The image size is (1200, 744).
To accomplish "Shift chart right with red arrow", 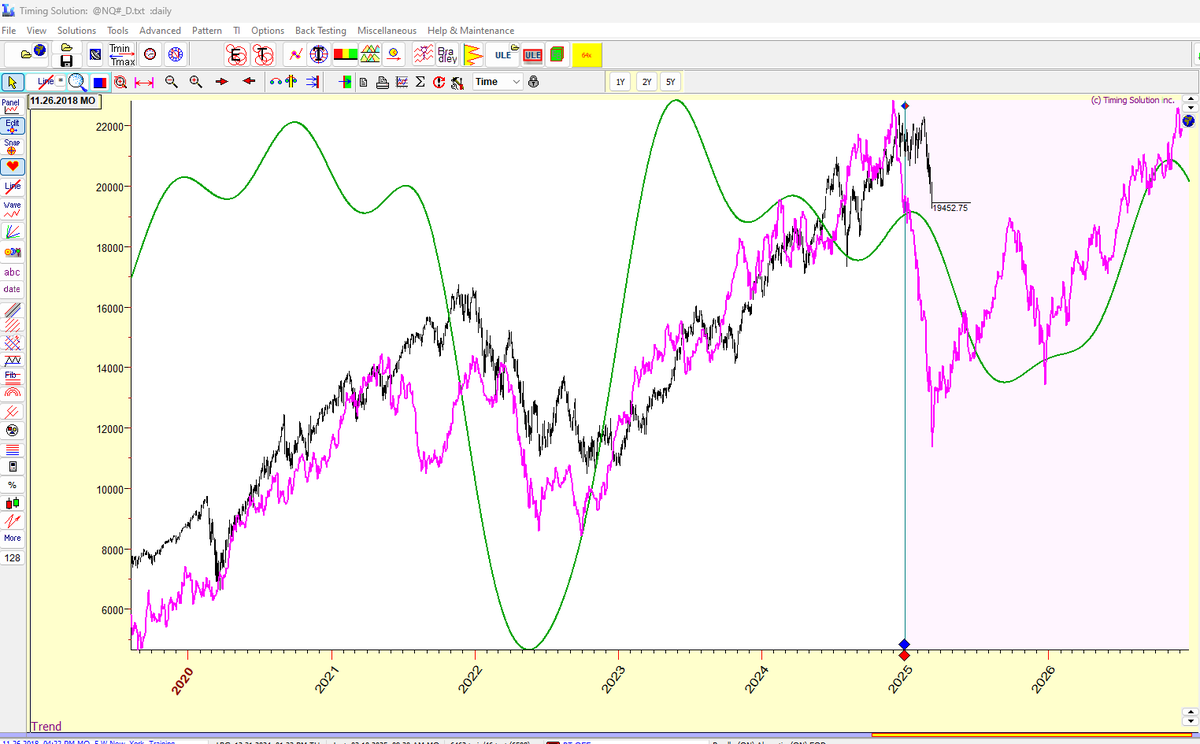I will (222, 82).
